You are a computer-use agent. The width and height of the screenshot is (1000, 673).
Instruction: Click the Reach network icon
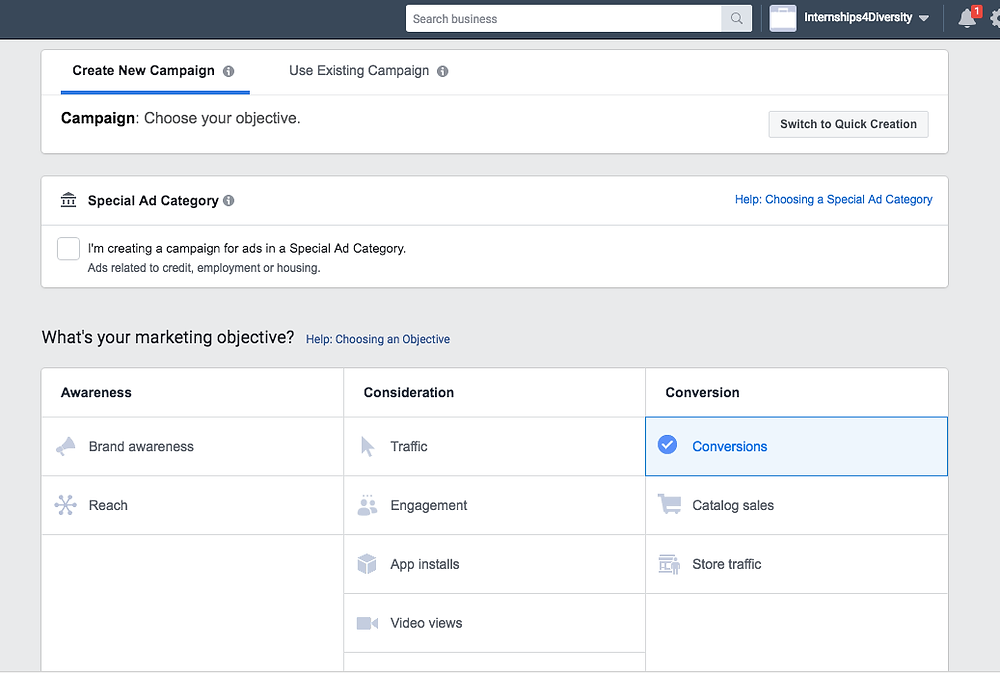pos(65,505)
